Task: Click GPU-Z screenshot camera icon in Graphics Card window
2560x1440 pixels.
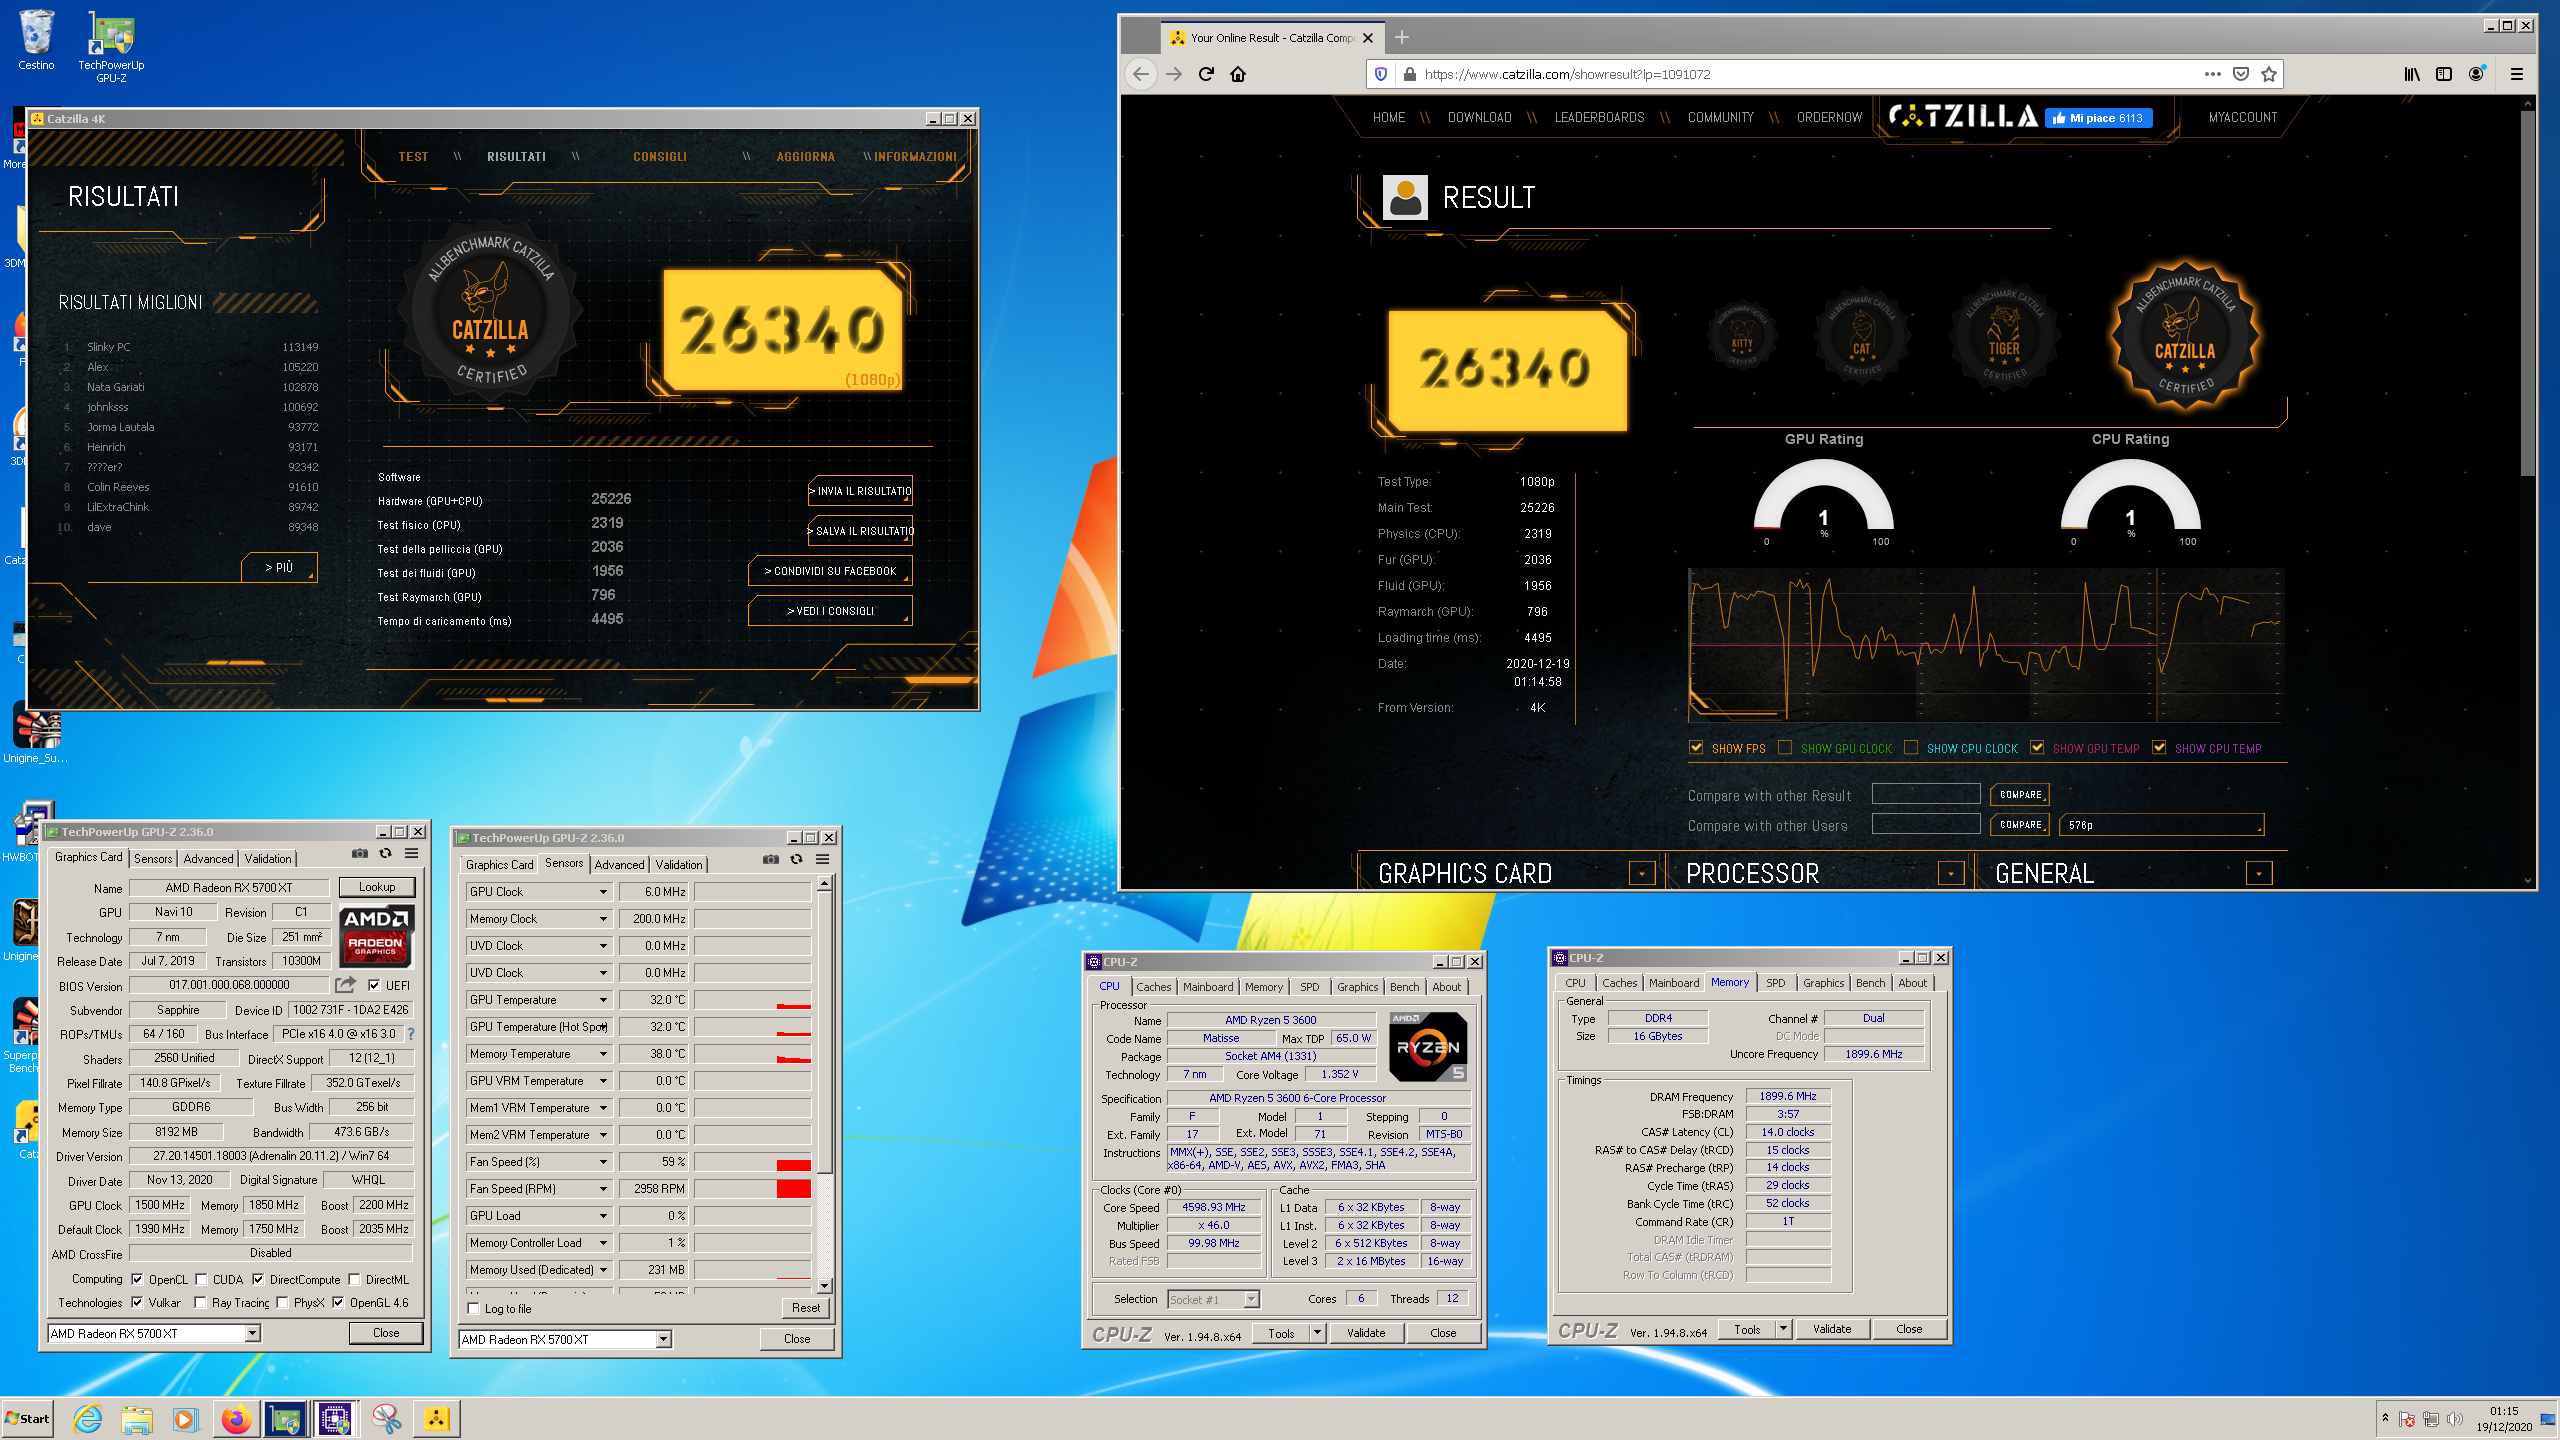Action: click(x=360, y=853)
